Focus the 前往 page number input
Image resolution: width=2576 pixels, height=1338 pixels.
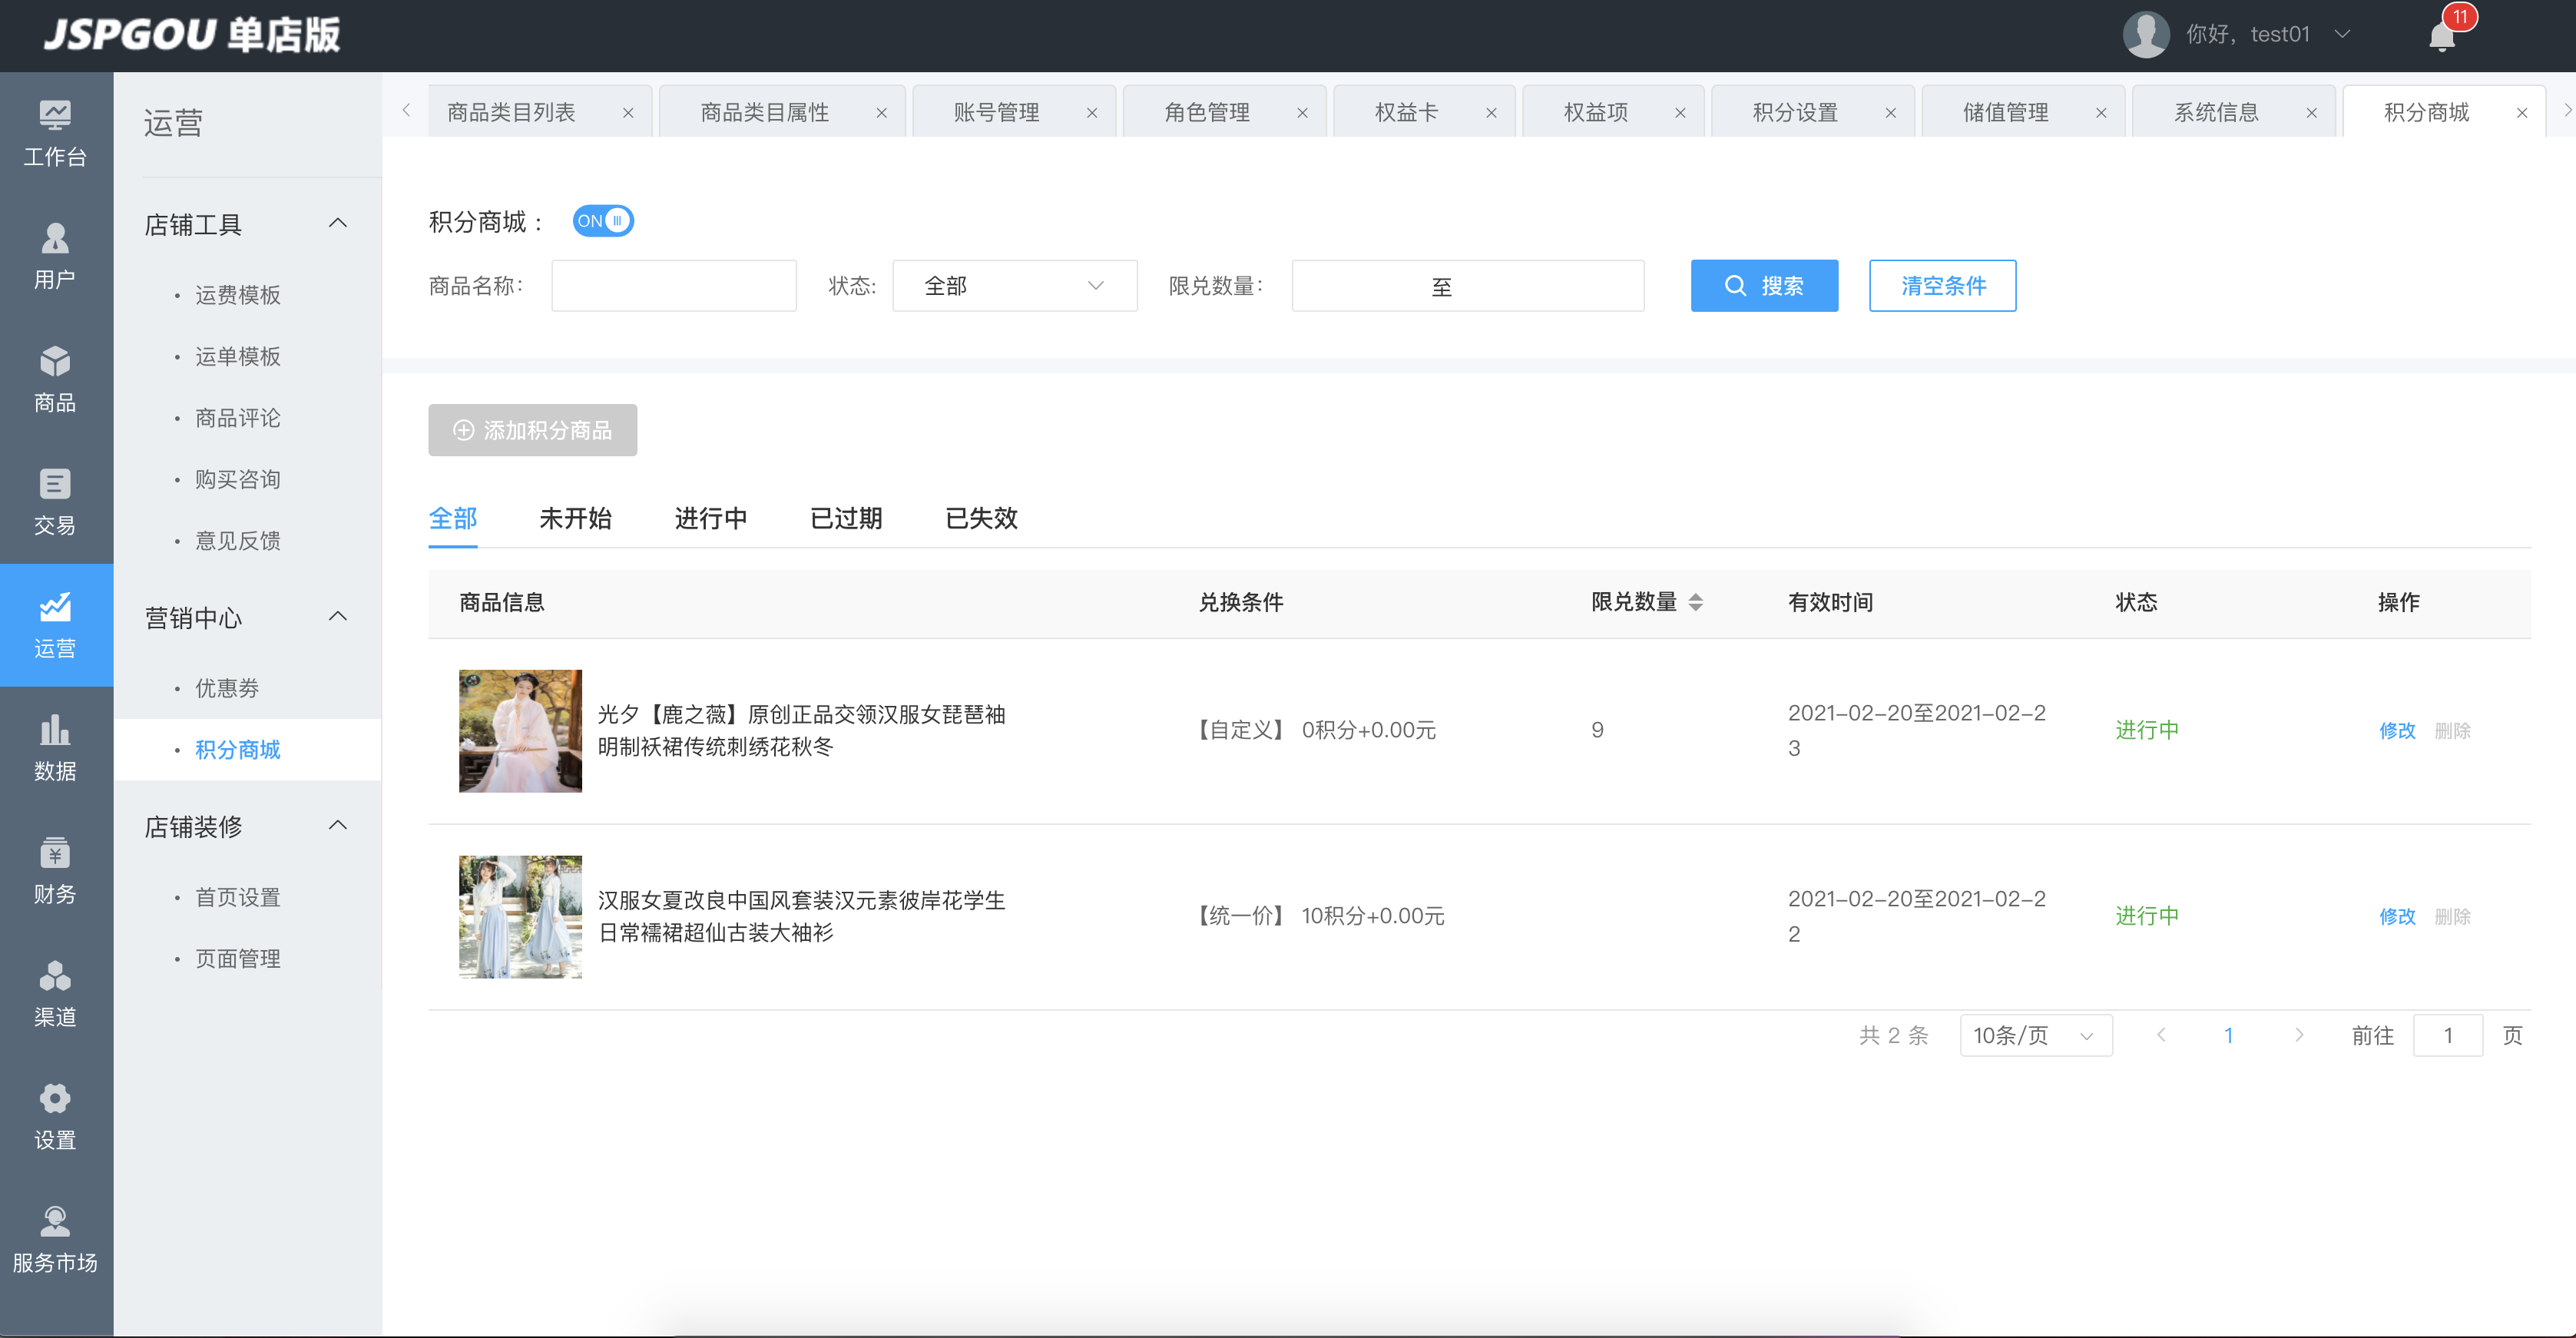[x=2447, y=1035]
